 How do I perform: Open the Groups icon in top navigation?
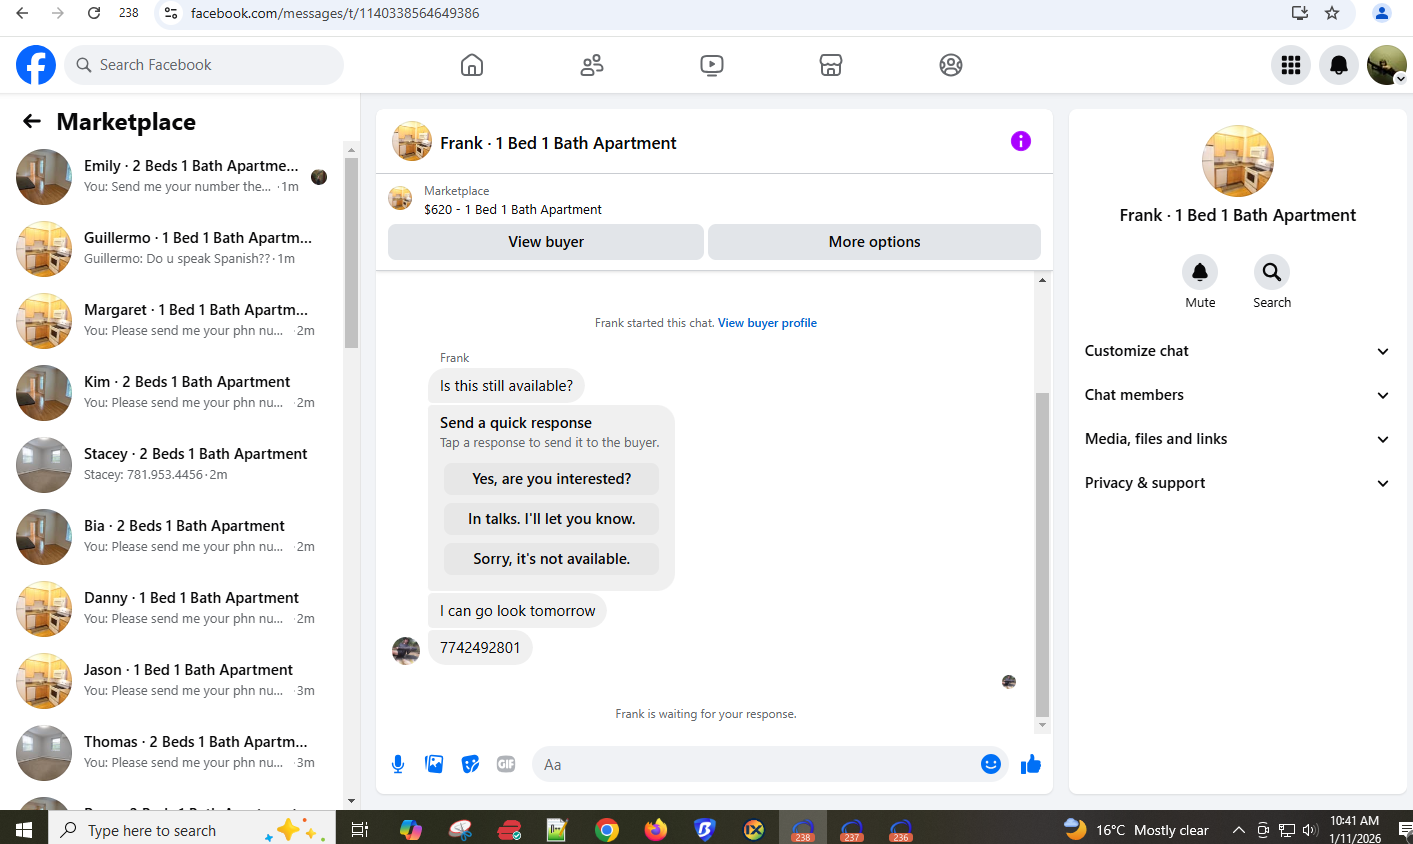tap(951, 65)
